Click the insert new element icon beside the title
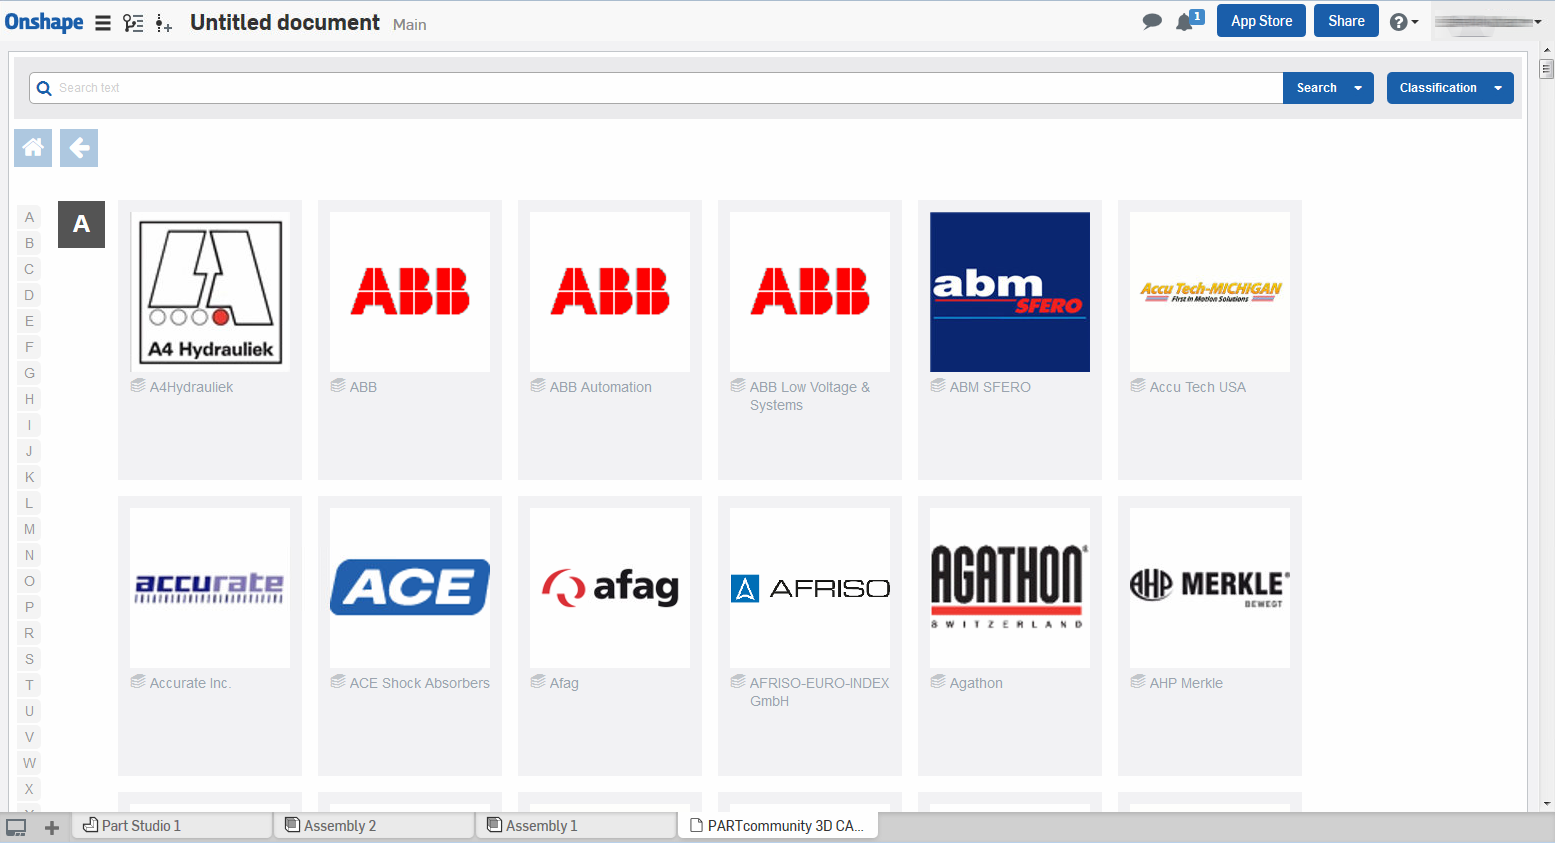This screenshot has width=1555, height=843. pyautogui.click(x=164, y=23)
